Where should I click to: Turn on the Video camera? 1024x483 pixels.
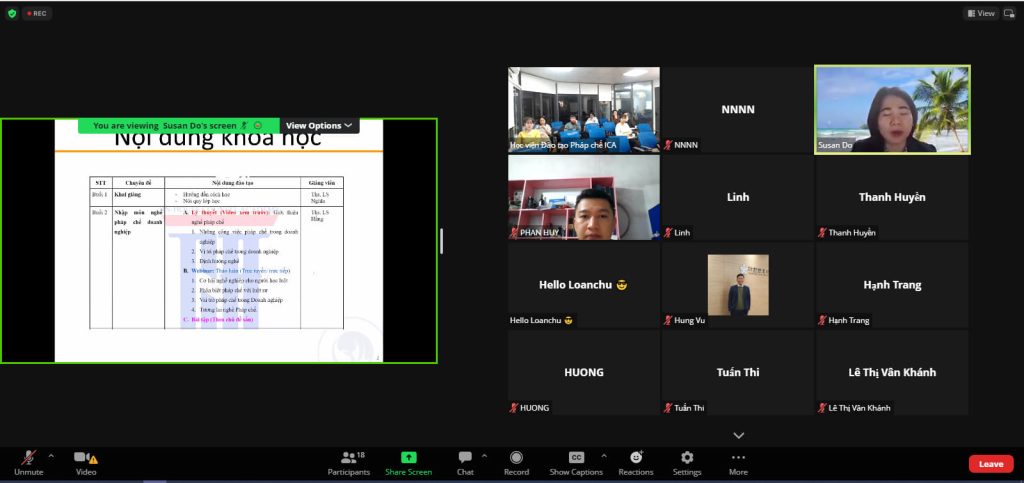pos(85,458)
